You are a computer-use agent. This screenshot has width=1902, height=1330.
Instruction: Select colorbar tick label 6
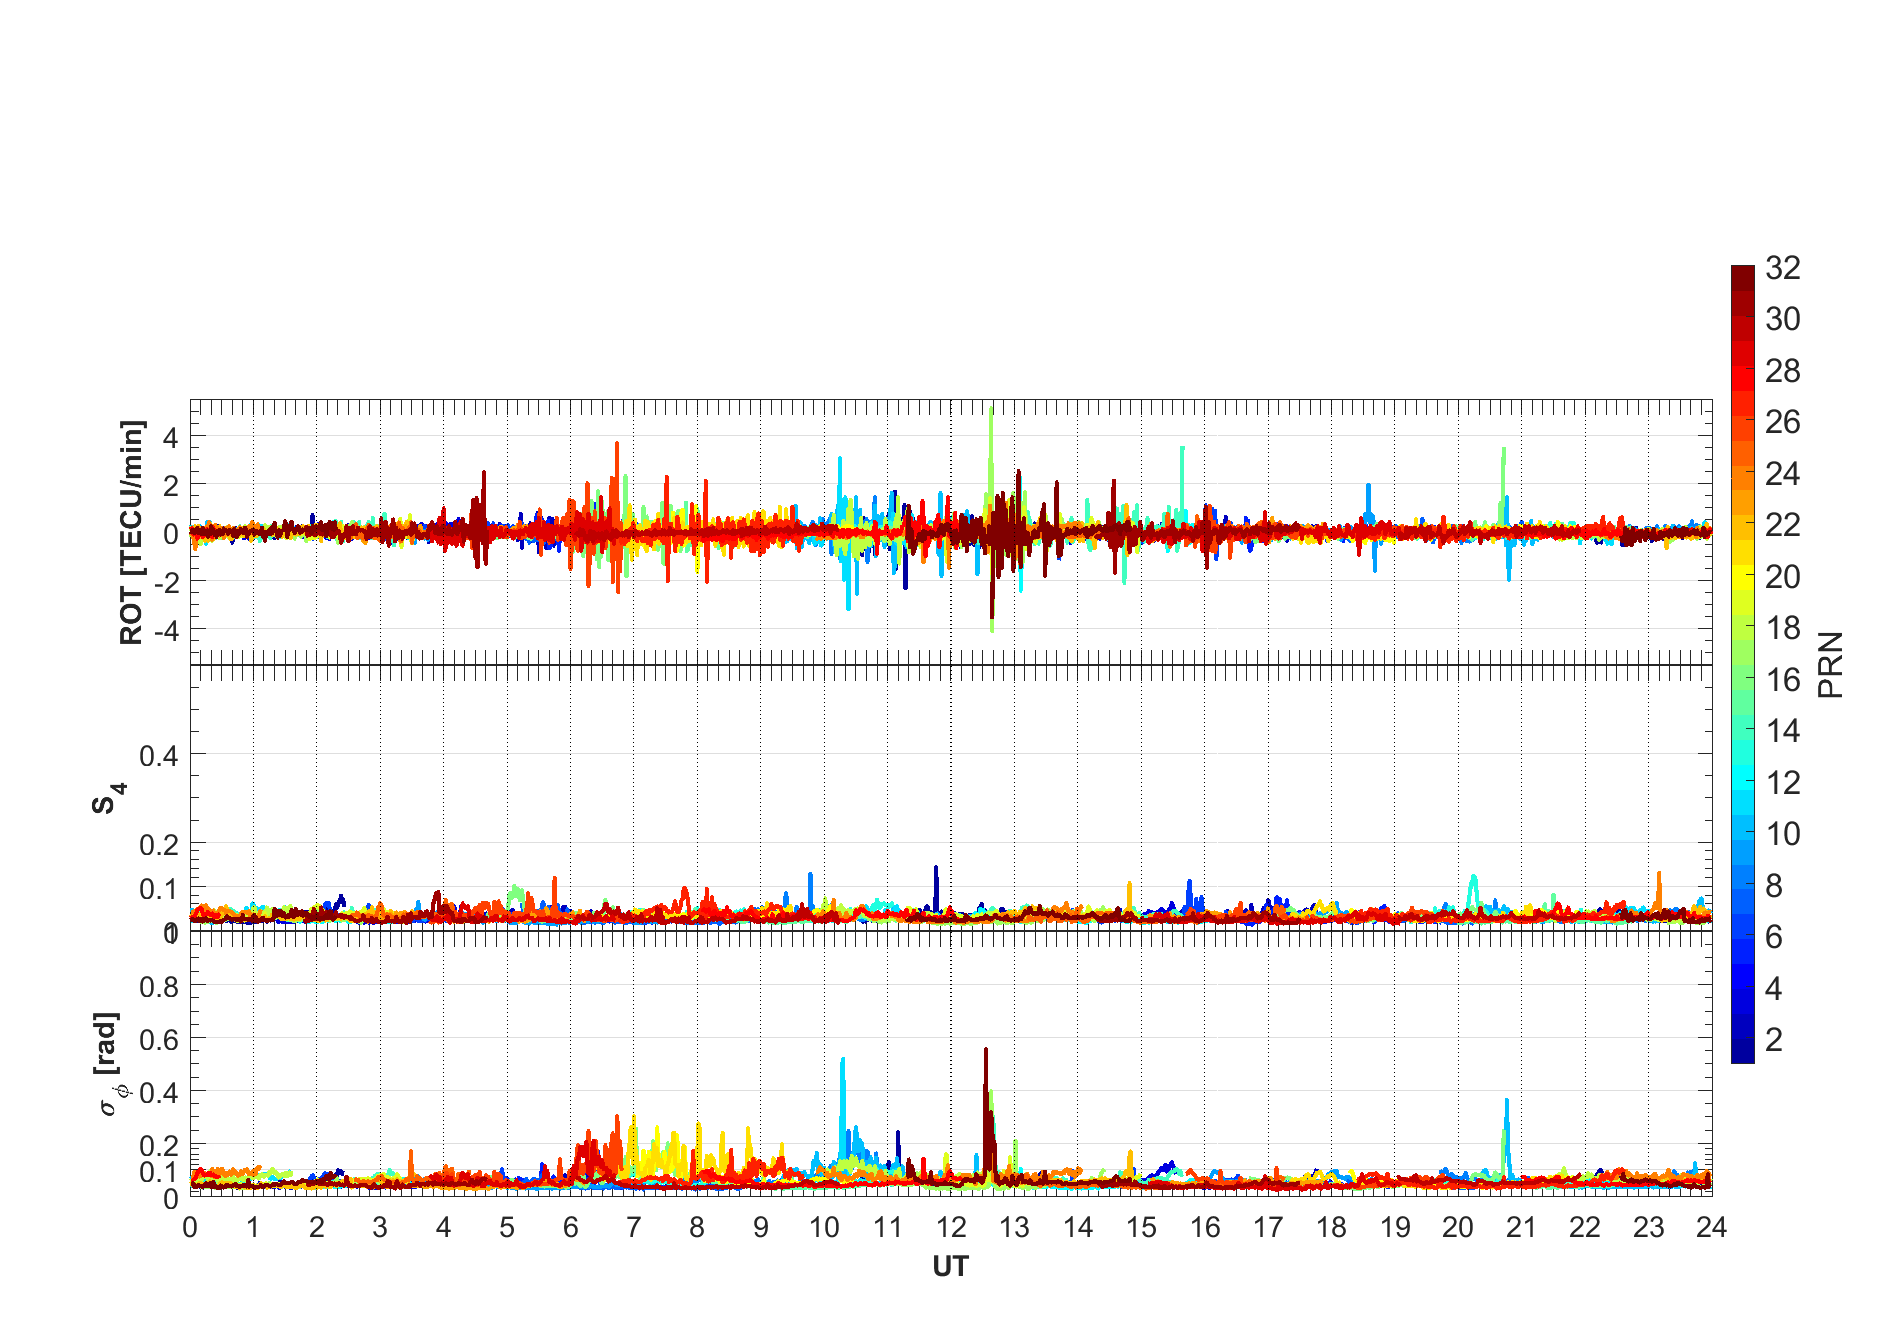point(1774,937)
